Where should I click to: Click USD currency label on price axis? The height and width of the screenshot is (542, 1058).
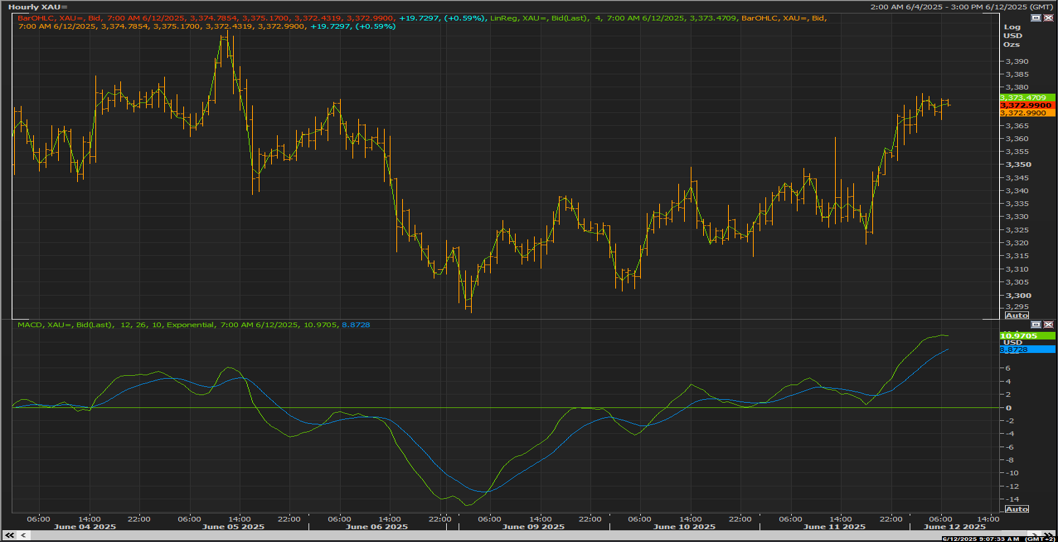(x=1011, y=35)
